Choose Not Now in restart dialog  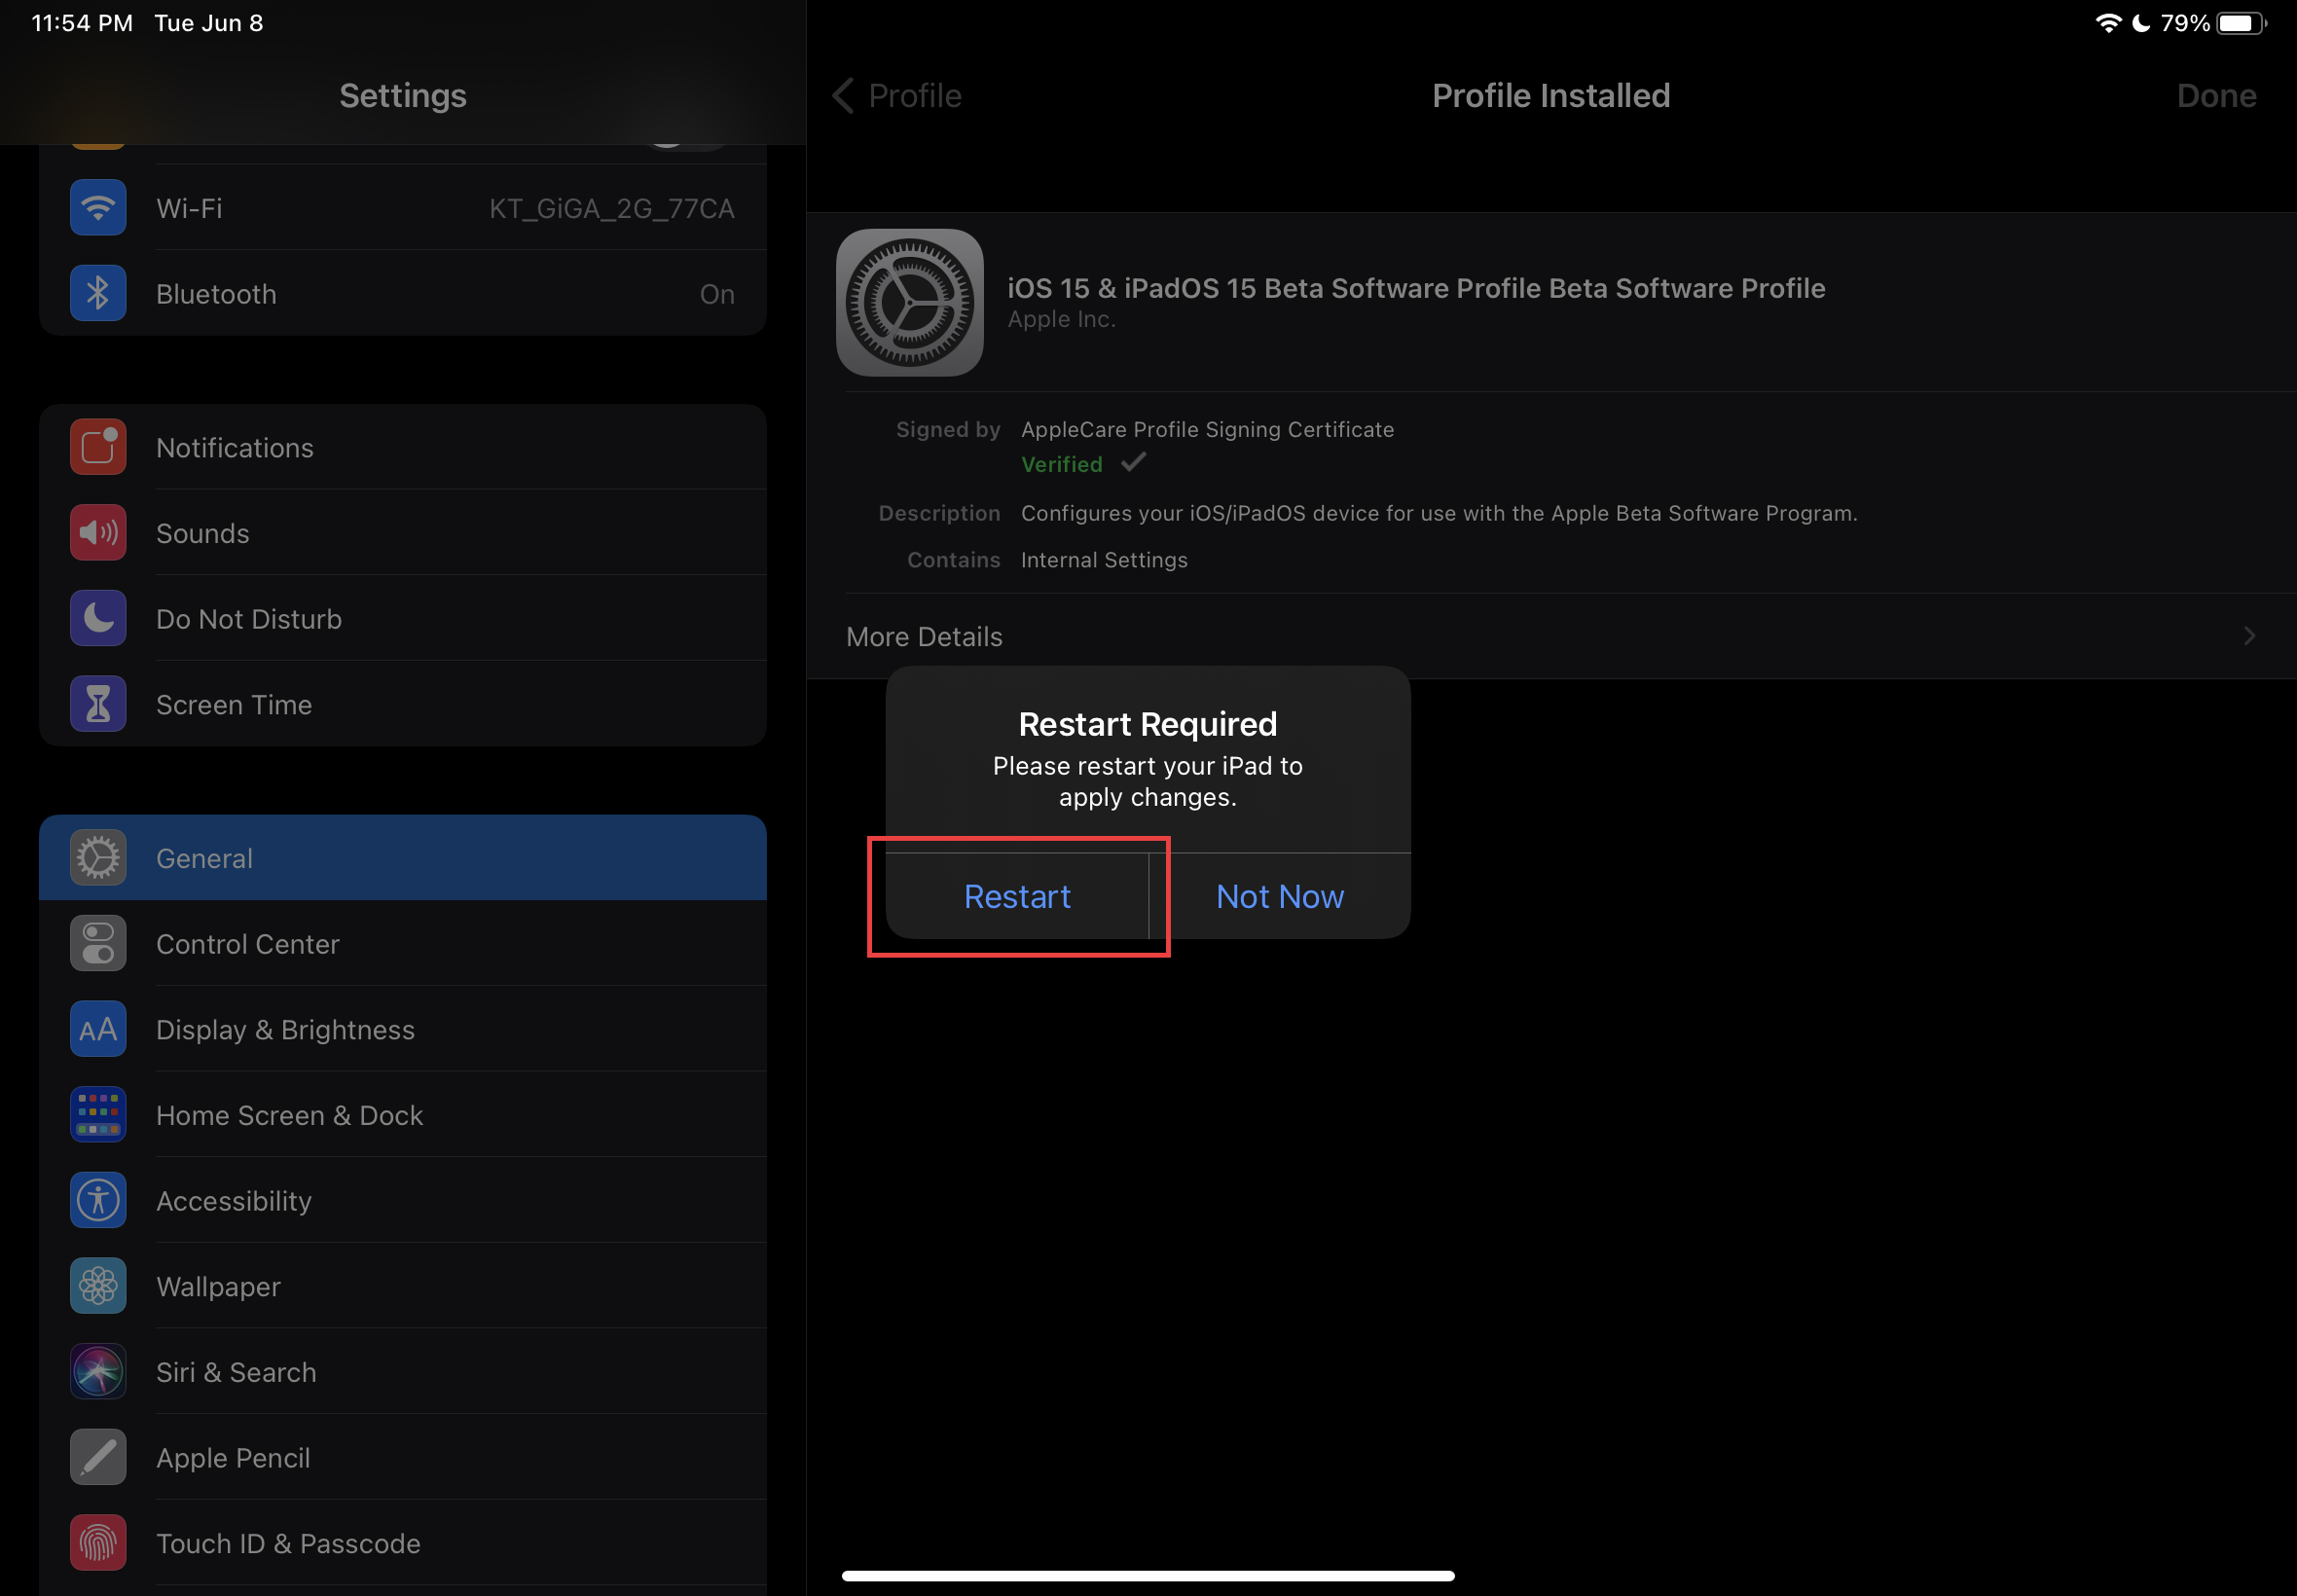(1279, 896)
